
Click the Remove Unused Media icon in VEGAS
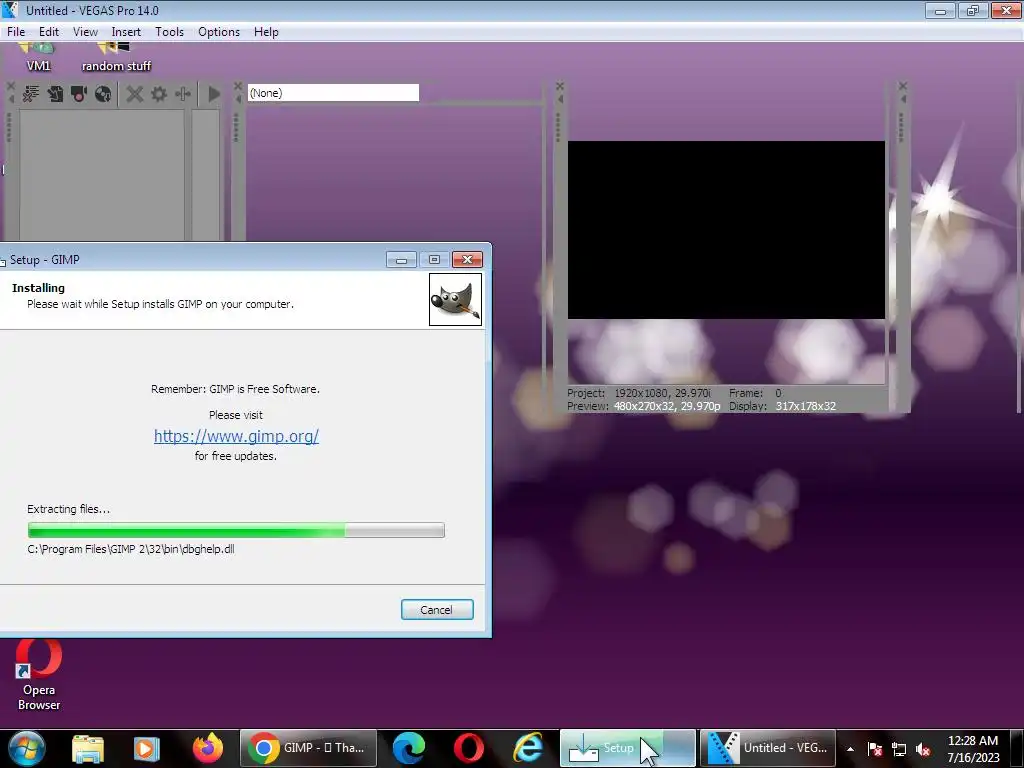(x=31, y=94)
